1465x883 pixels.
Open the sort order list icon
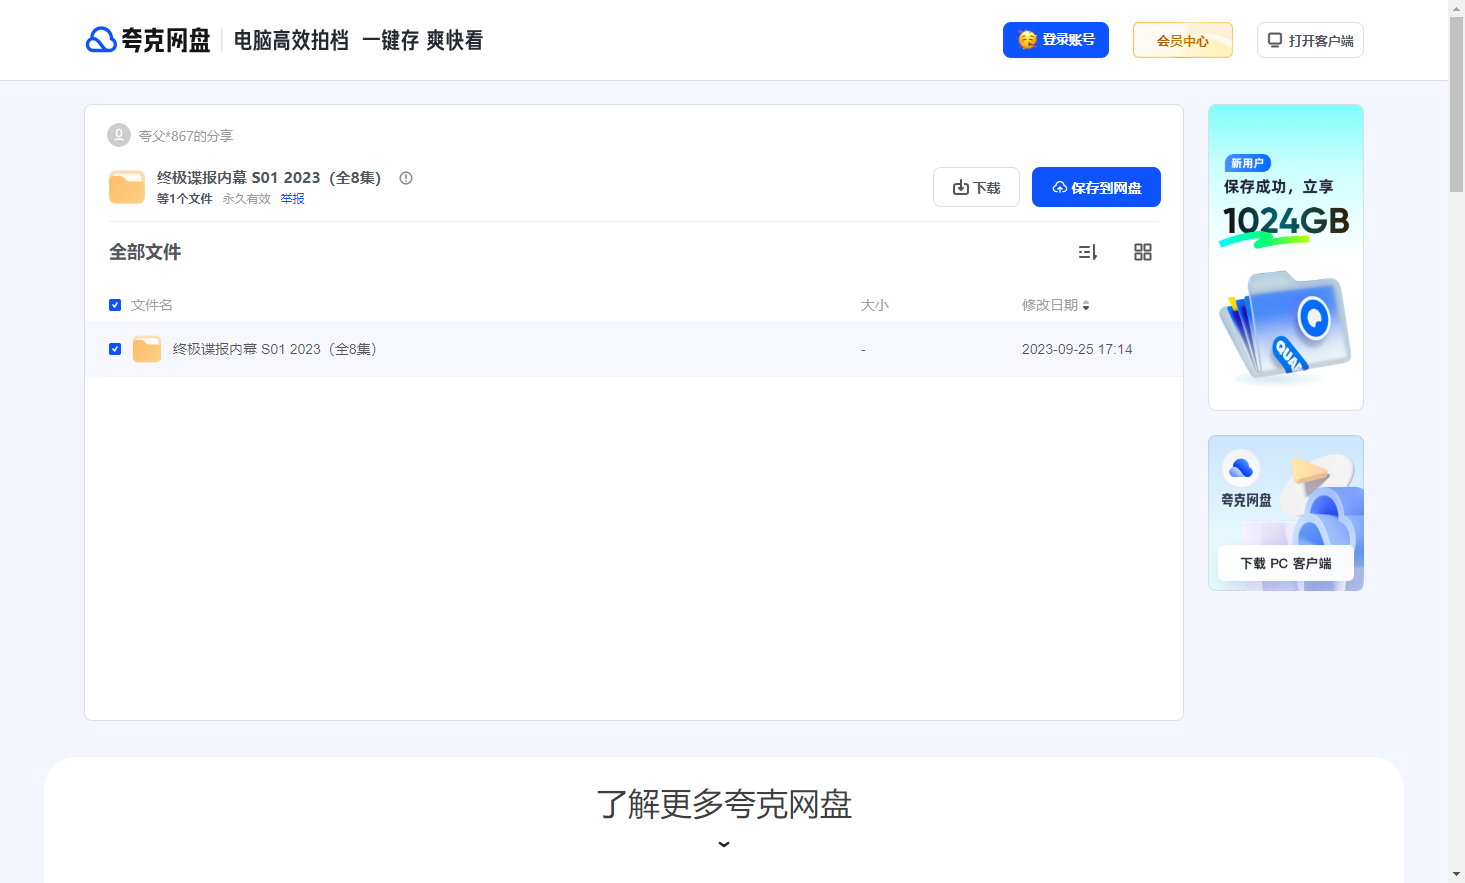tap(1088, 252)
